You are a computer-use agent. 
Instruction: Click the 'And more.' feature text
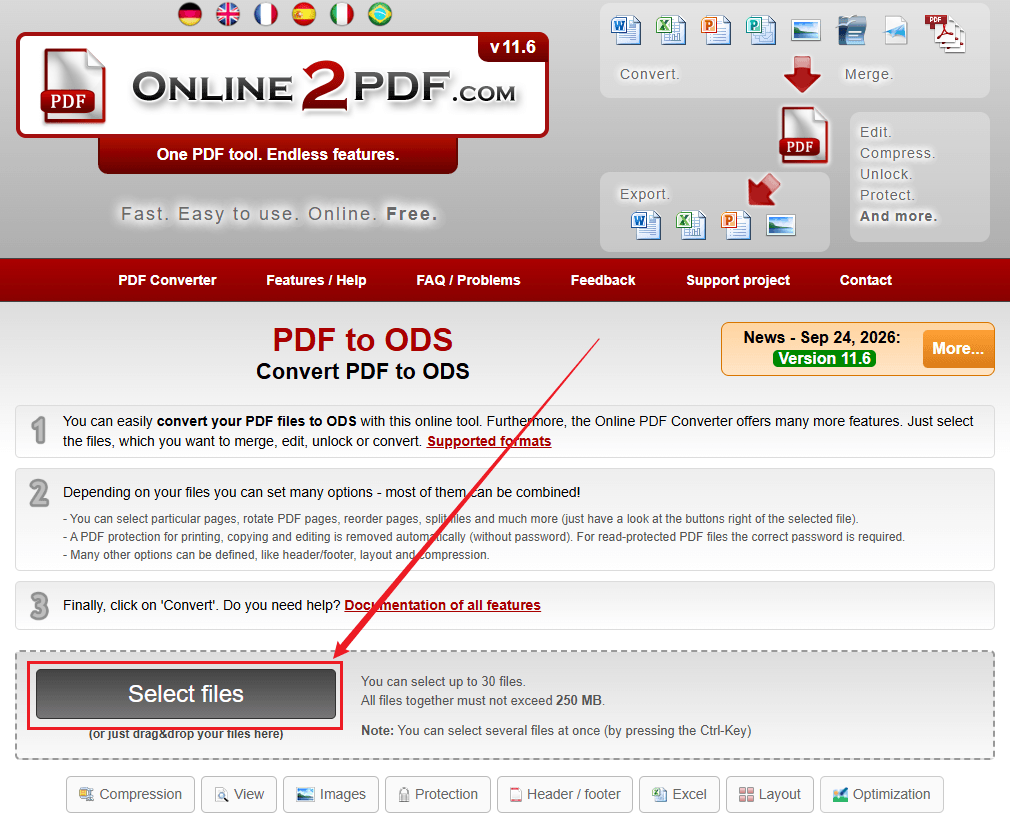click(x=899, y=216)
